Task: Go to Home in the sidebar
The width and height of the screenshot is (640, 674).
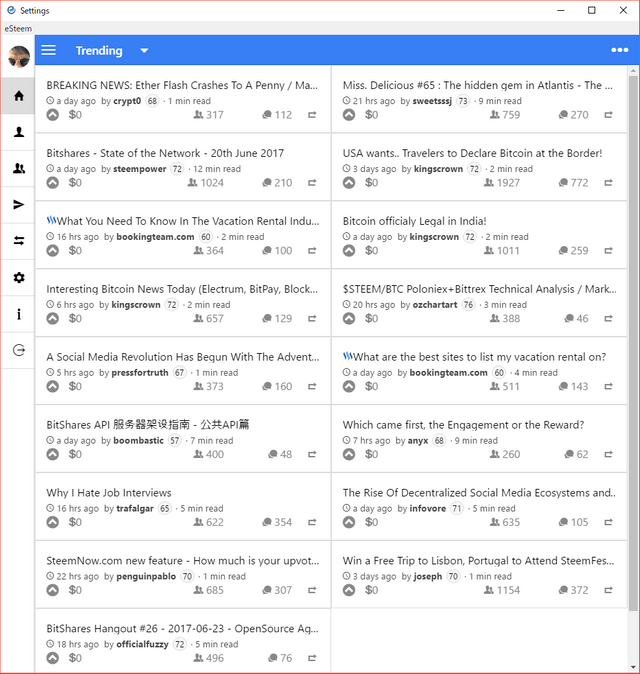Action: [x=18, y=95]
